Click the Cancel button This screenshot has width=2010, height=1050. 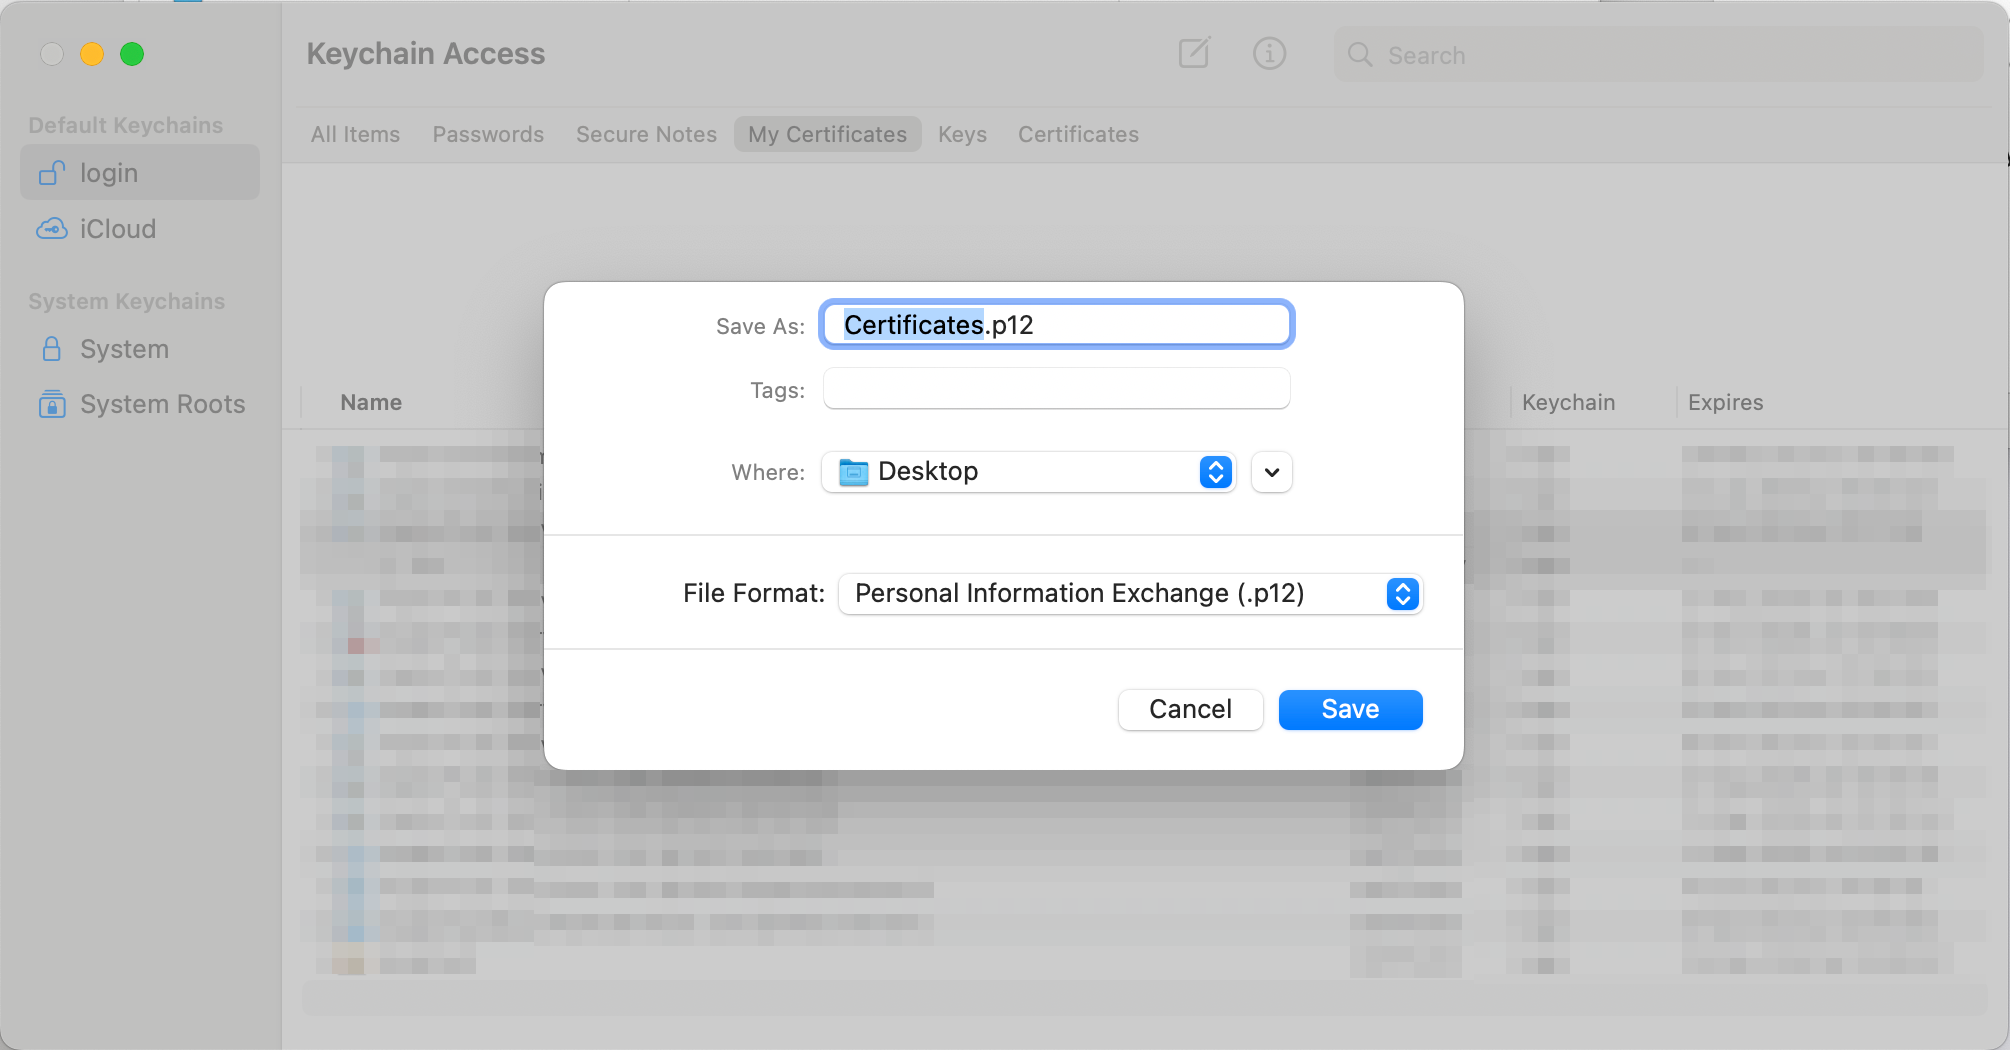(x=1190, y=710)
